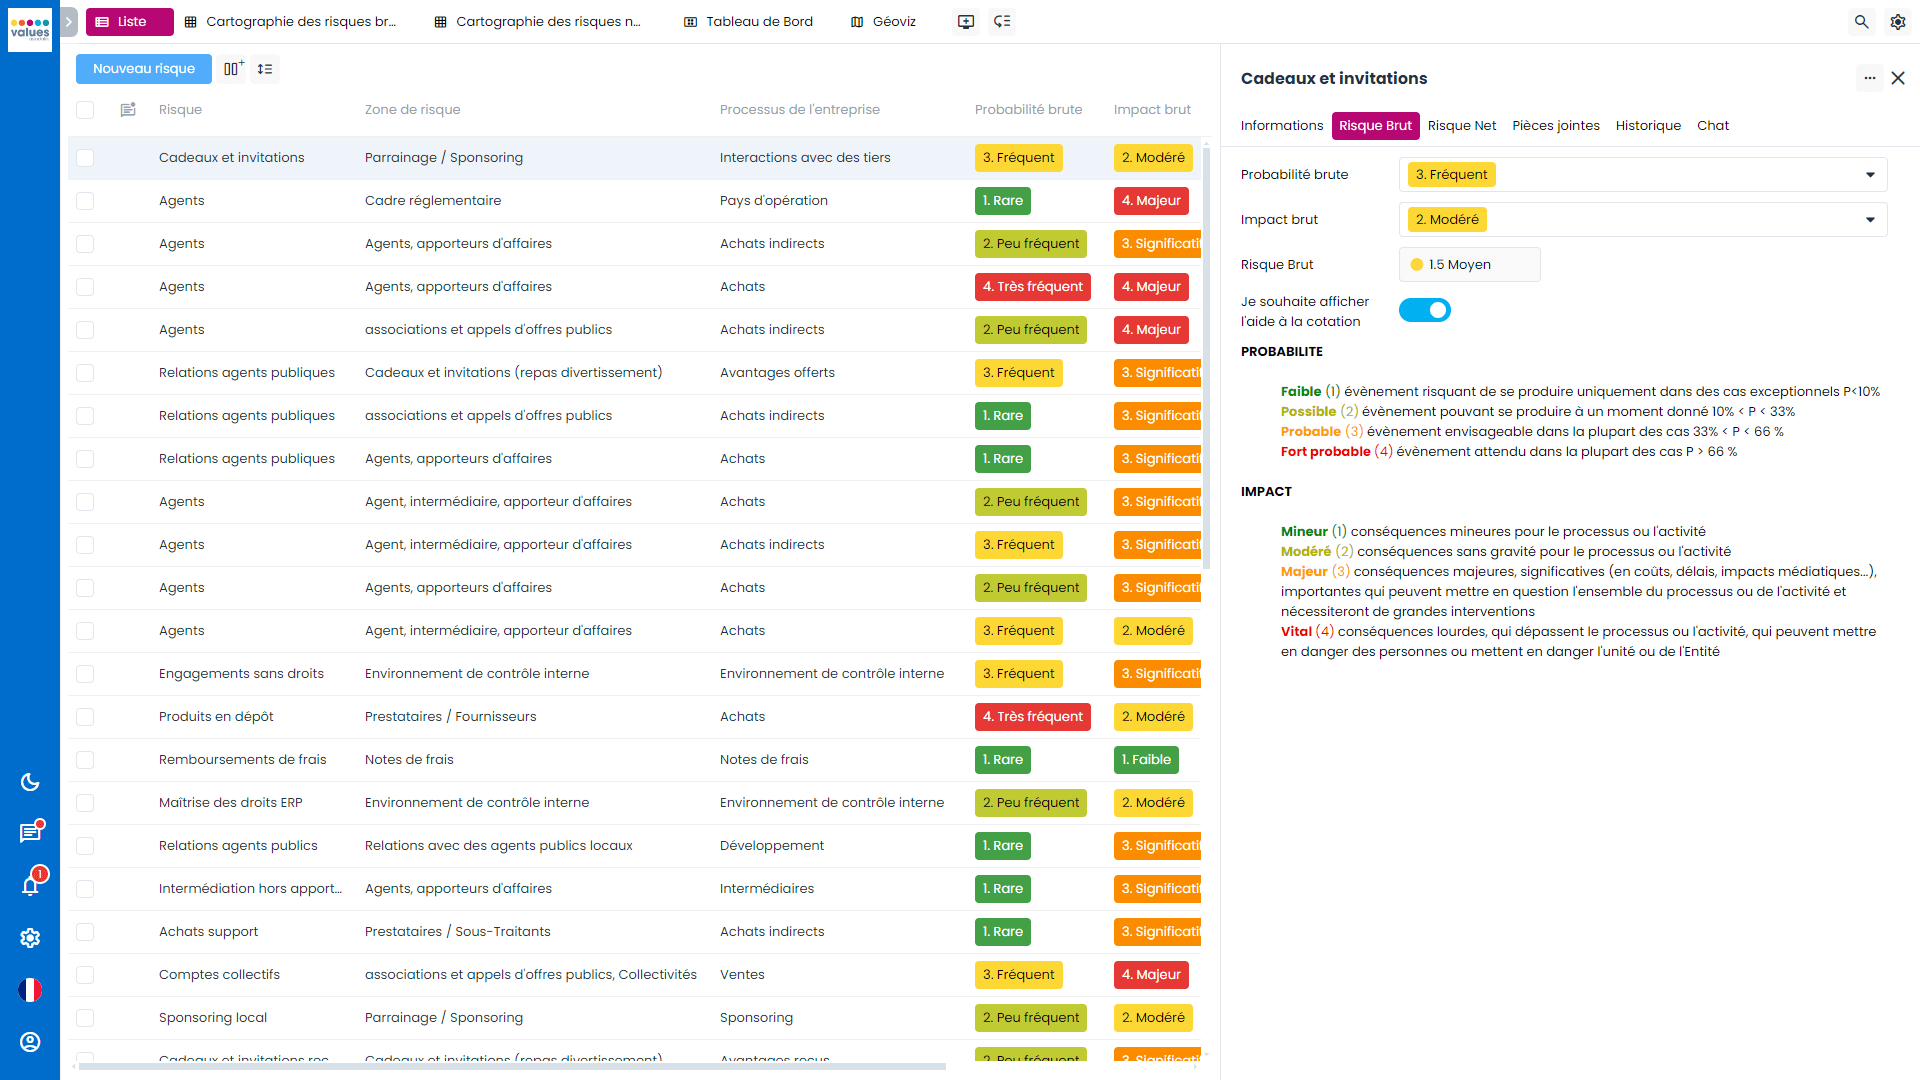Screen dimensions: 1920x1080
Task: Open the Intermédiation hors apport... risk
Action: 250,889
